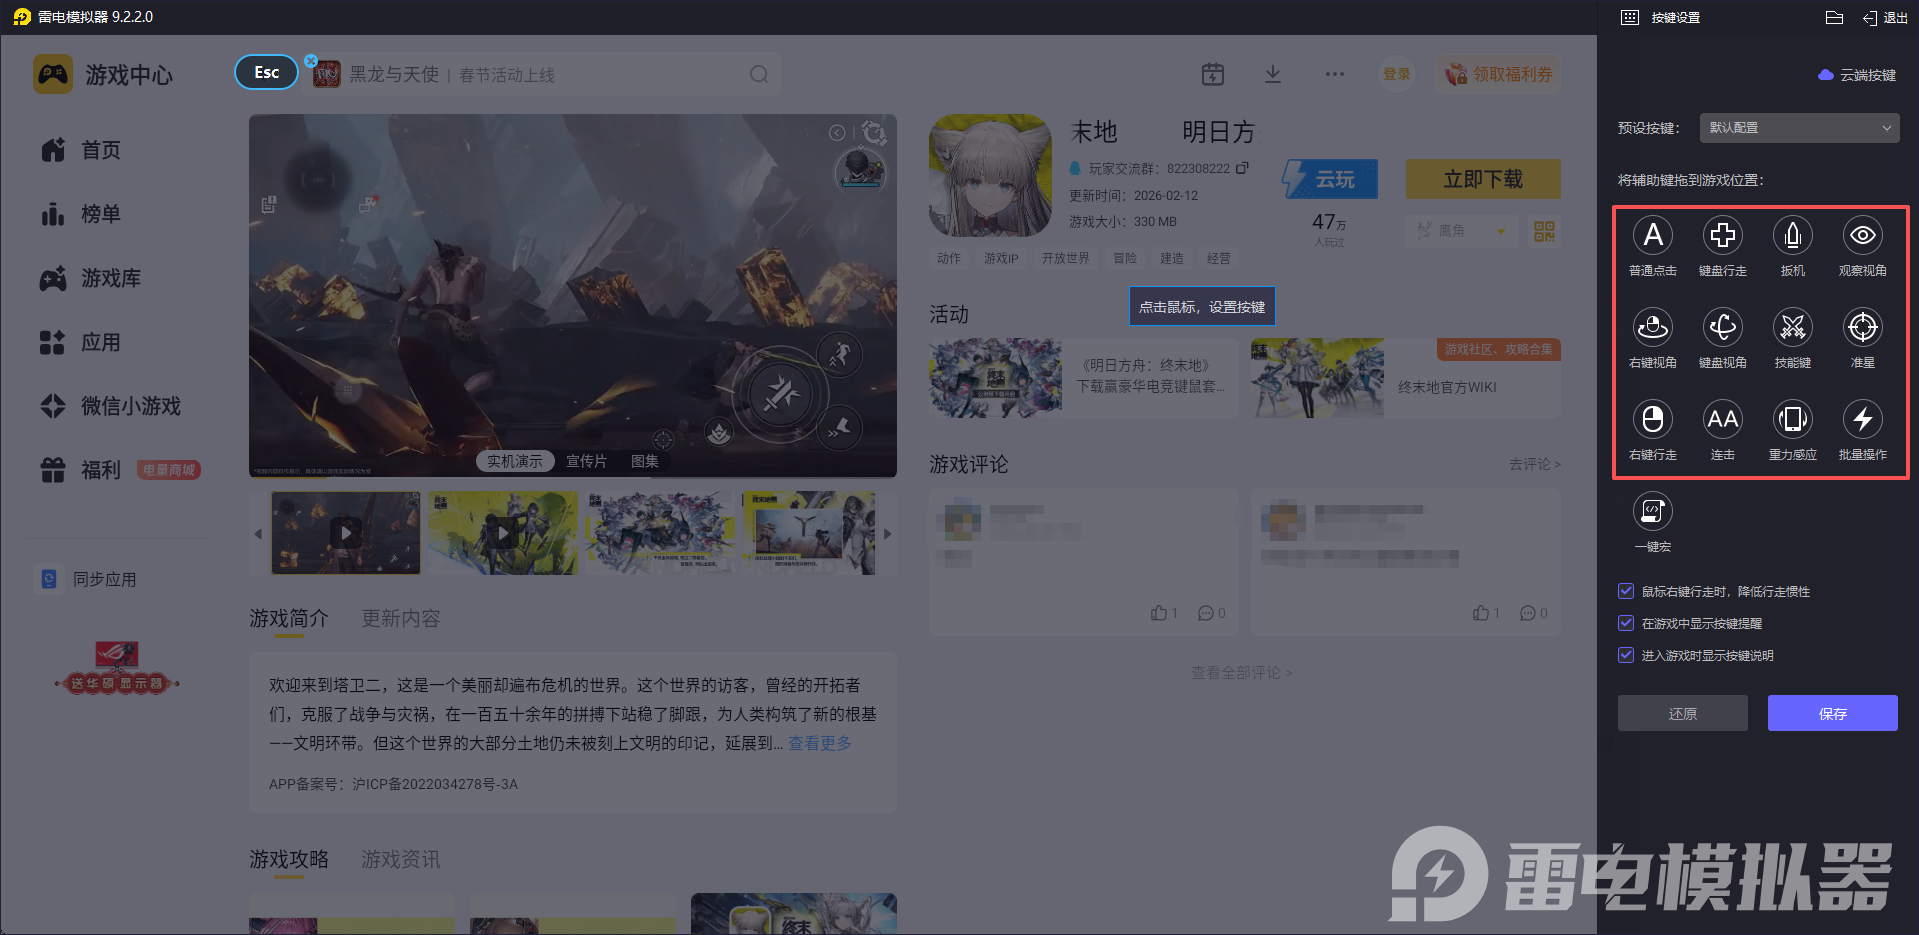Open the folder icon in 按键设置 header

pyautogui.click(x=1834, y=17)
